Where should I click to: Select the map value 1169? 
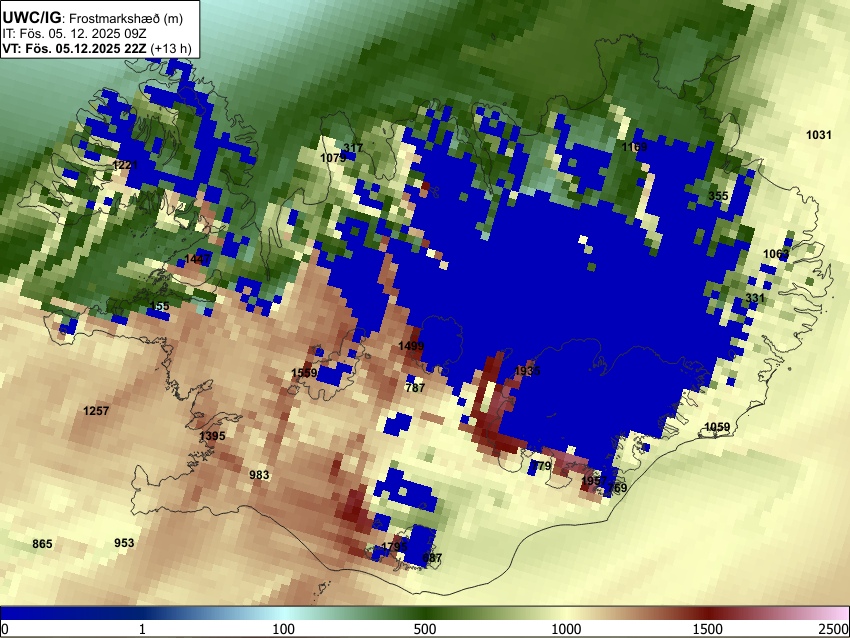click(634, 147)
